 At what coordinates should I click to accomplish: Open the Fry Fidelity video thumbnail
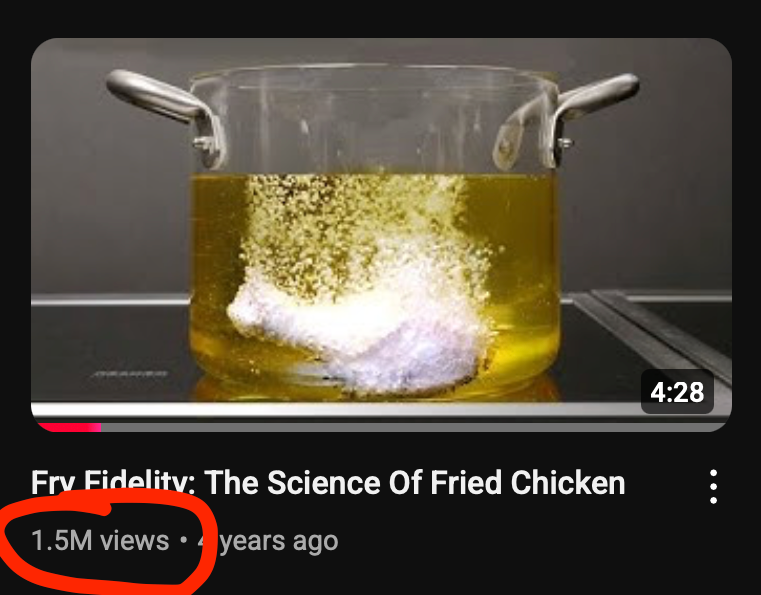click(381, 235)
